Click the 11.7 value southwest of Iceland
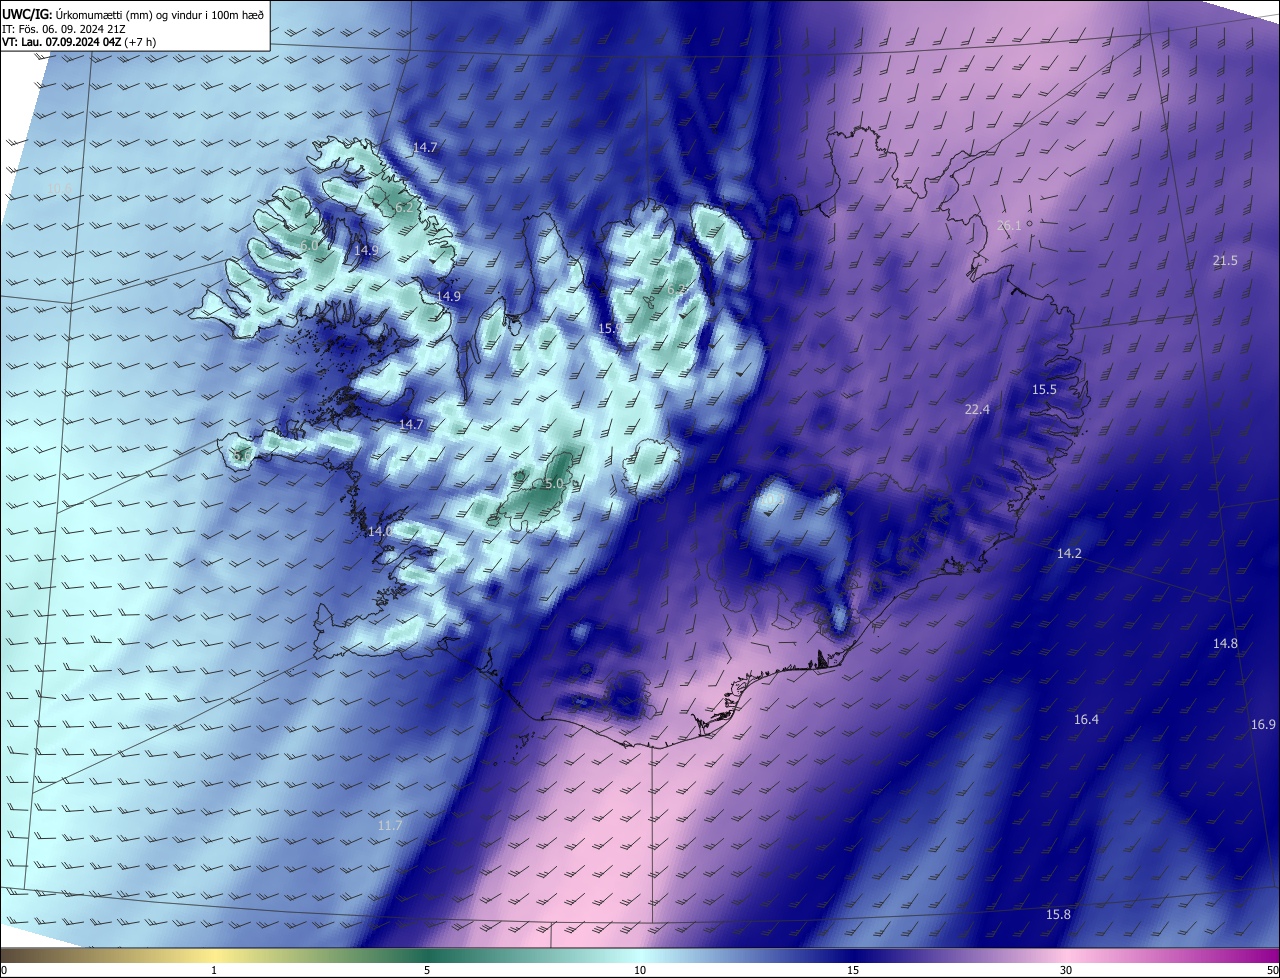The image size is (1280, 978). pyautogui.click(x=390, y=825)
